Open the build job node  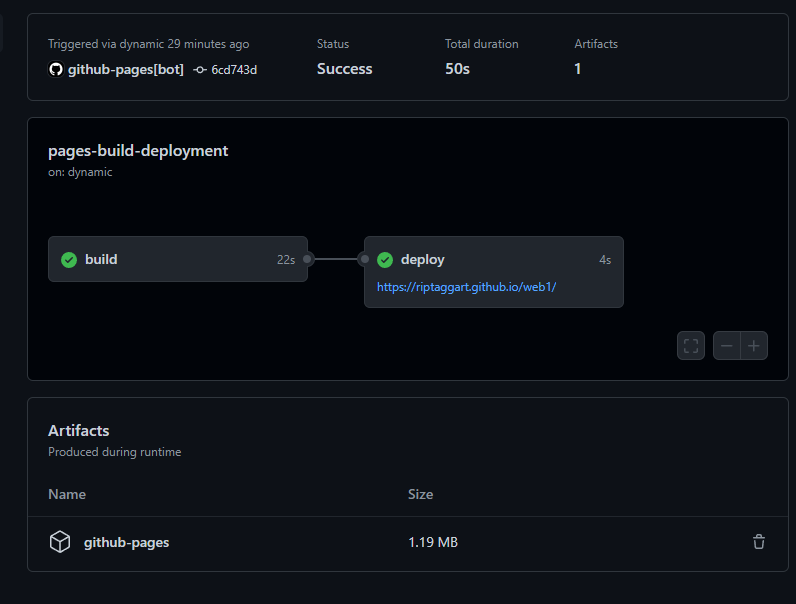(x=178, y=259)
